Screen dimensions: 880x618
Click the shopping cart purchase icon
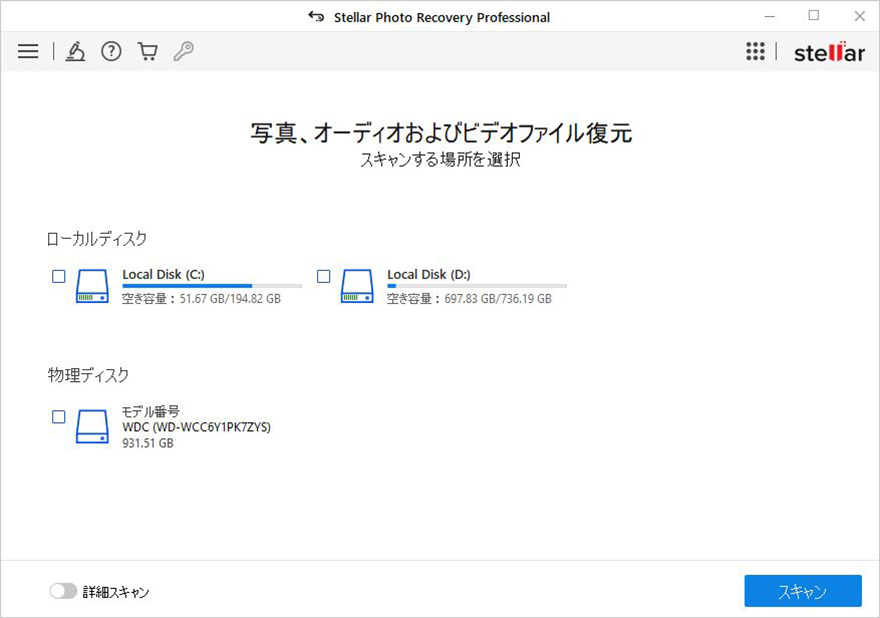146,51
